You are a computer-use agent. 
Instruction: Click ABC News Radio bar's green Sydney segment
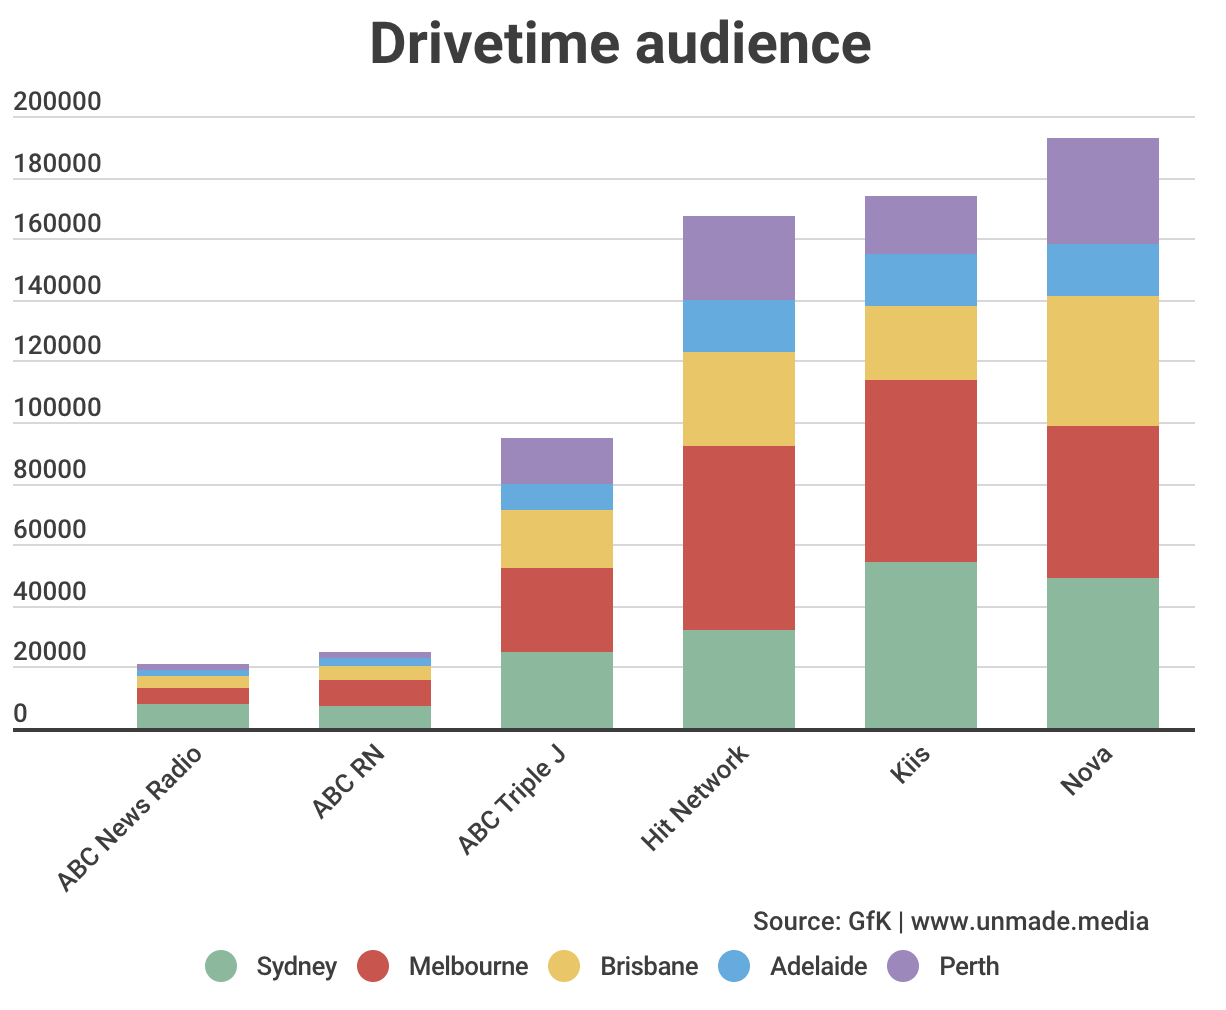(x=193, y=716)
